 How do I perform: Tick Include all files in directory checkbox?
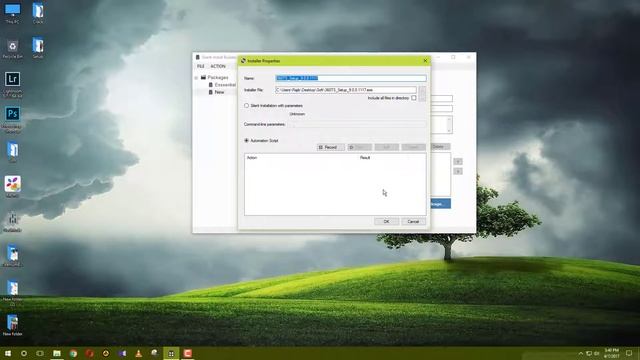tap(414, 98)
